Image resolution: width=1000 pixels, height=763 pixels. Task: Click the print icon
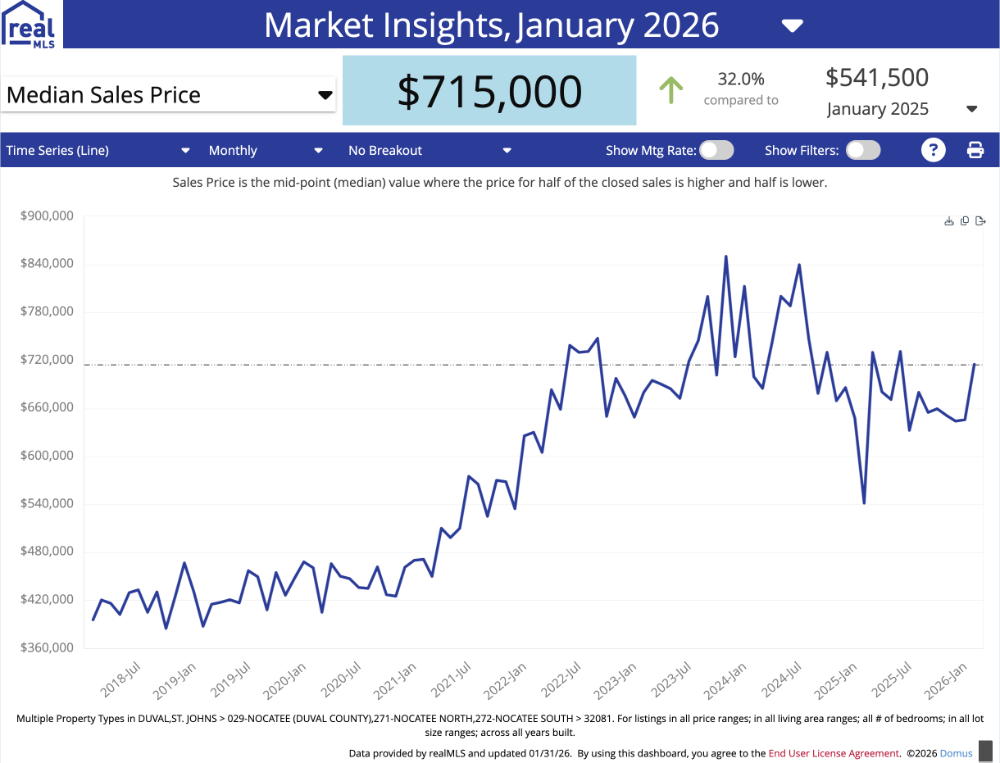[975, 149]
